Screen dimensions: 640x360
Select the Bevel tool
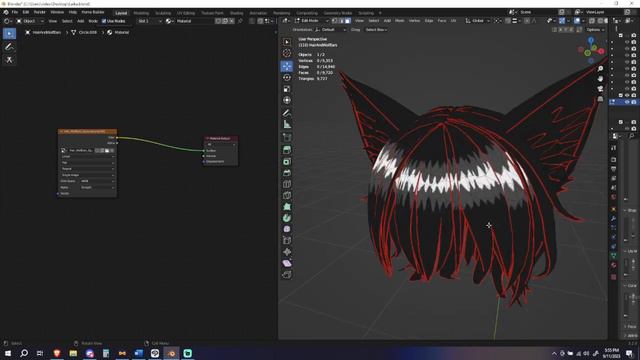click(287, 173)
